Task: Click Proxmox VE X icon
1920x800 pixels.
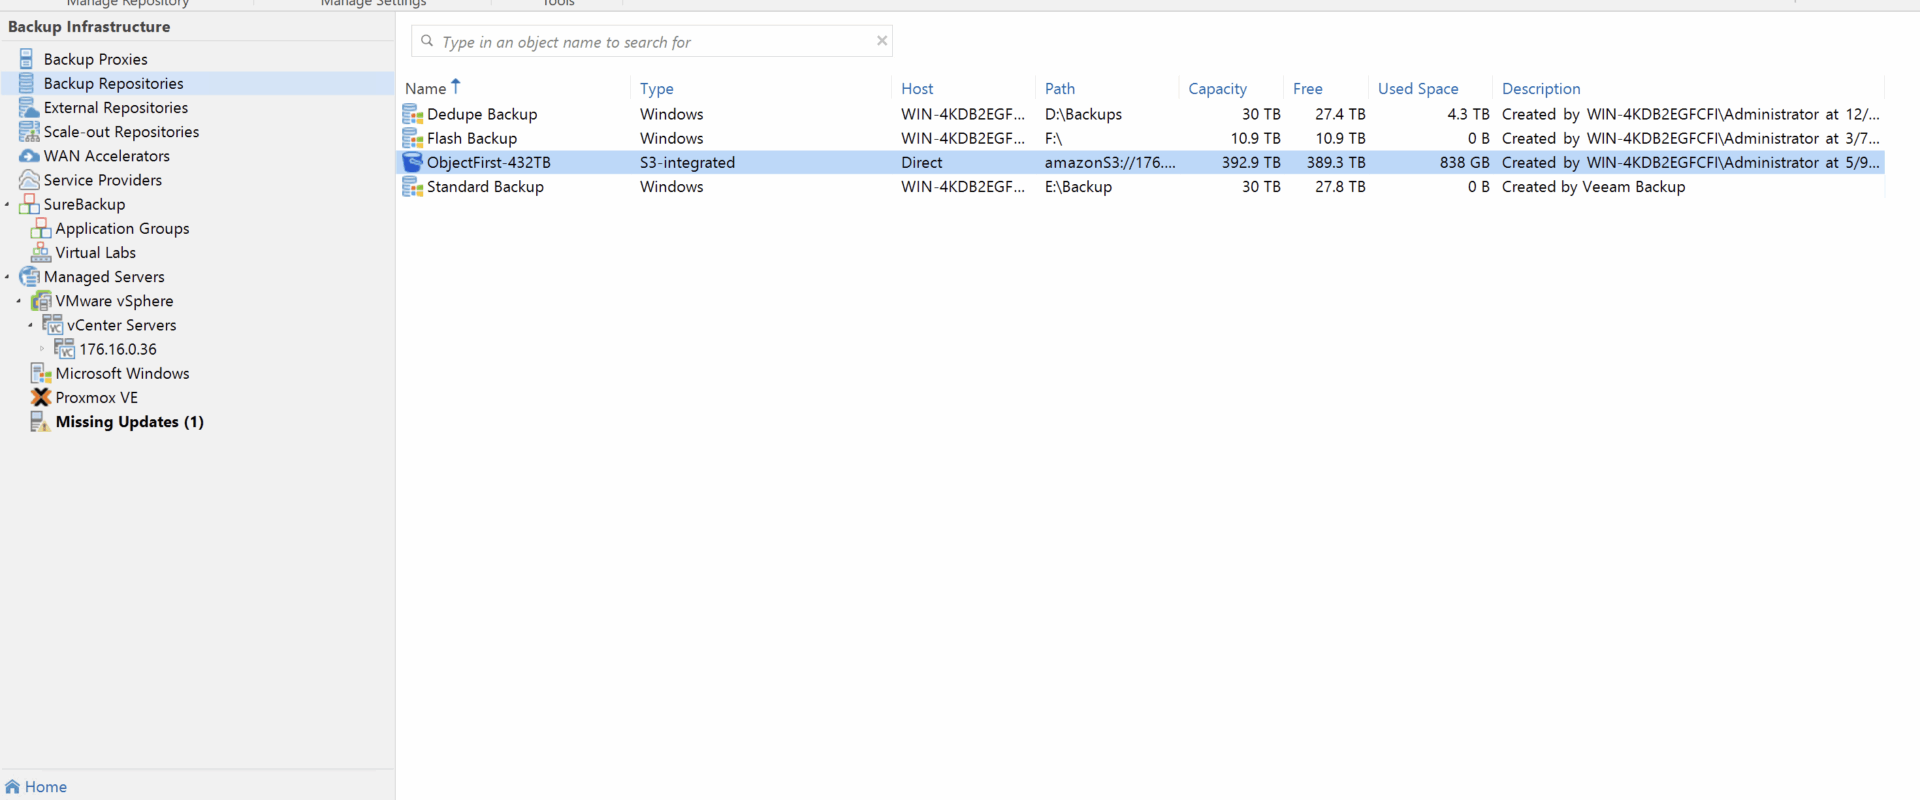Action: coord(41,397)
